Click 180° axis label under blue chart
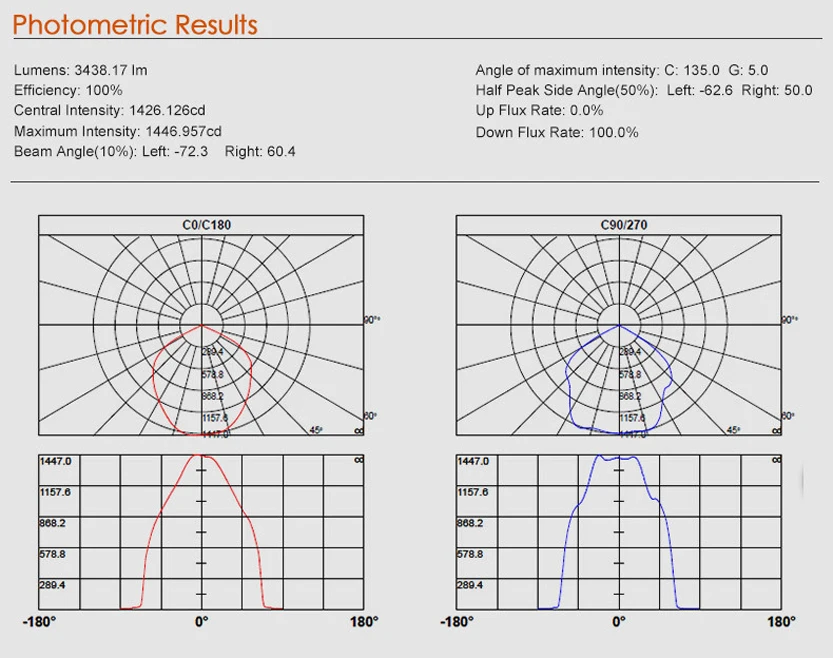Screen dimensions: 833x658 [x=781, y=622]
